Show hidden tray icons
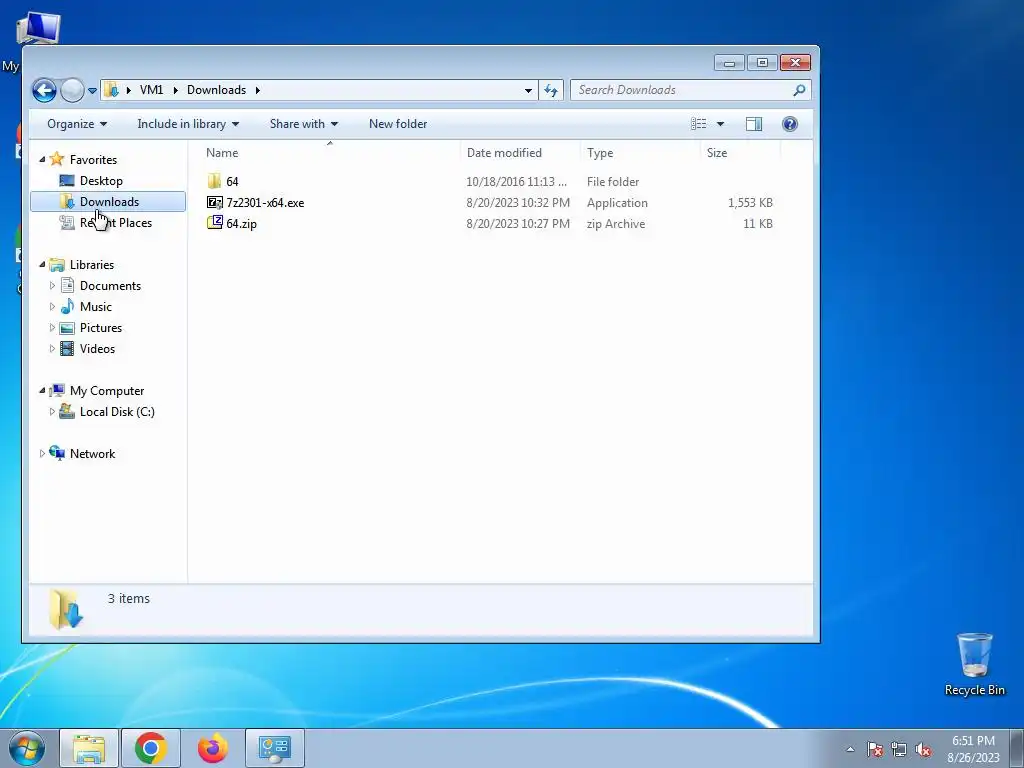 pos(850,749)
